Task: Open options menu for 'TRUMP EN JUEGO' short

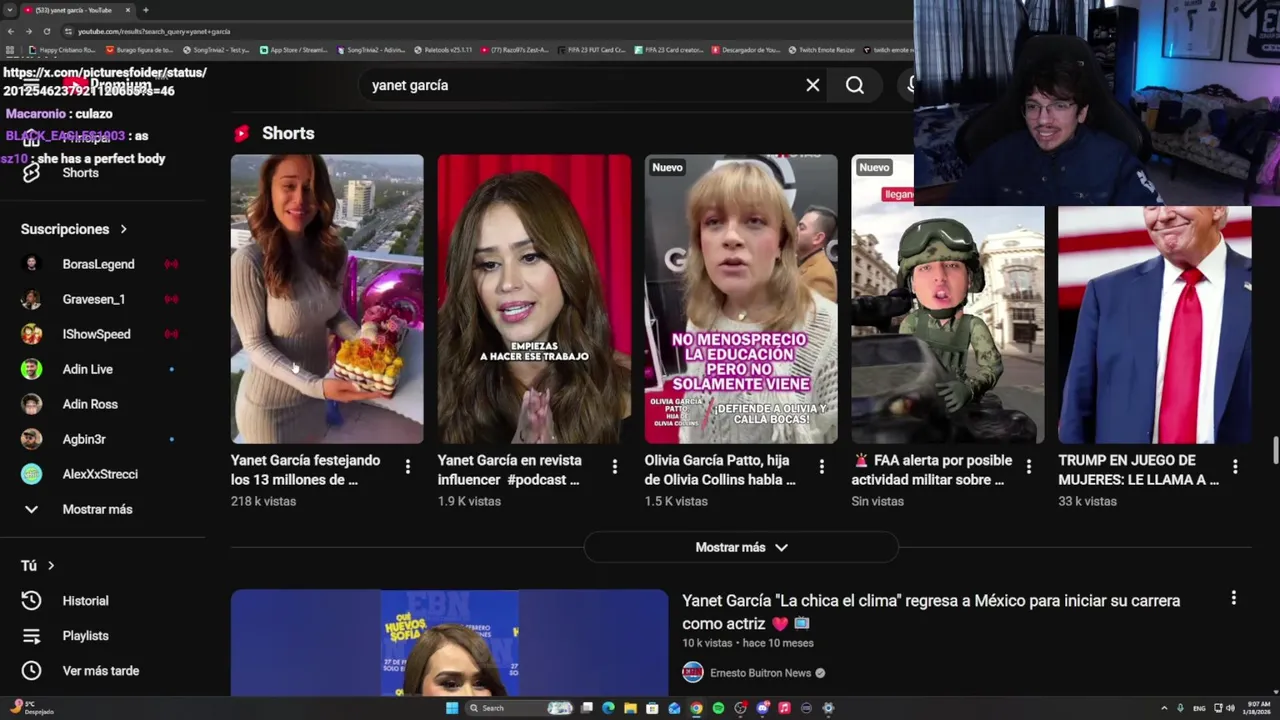Action: (x=1236, y=466)
